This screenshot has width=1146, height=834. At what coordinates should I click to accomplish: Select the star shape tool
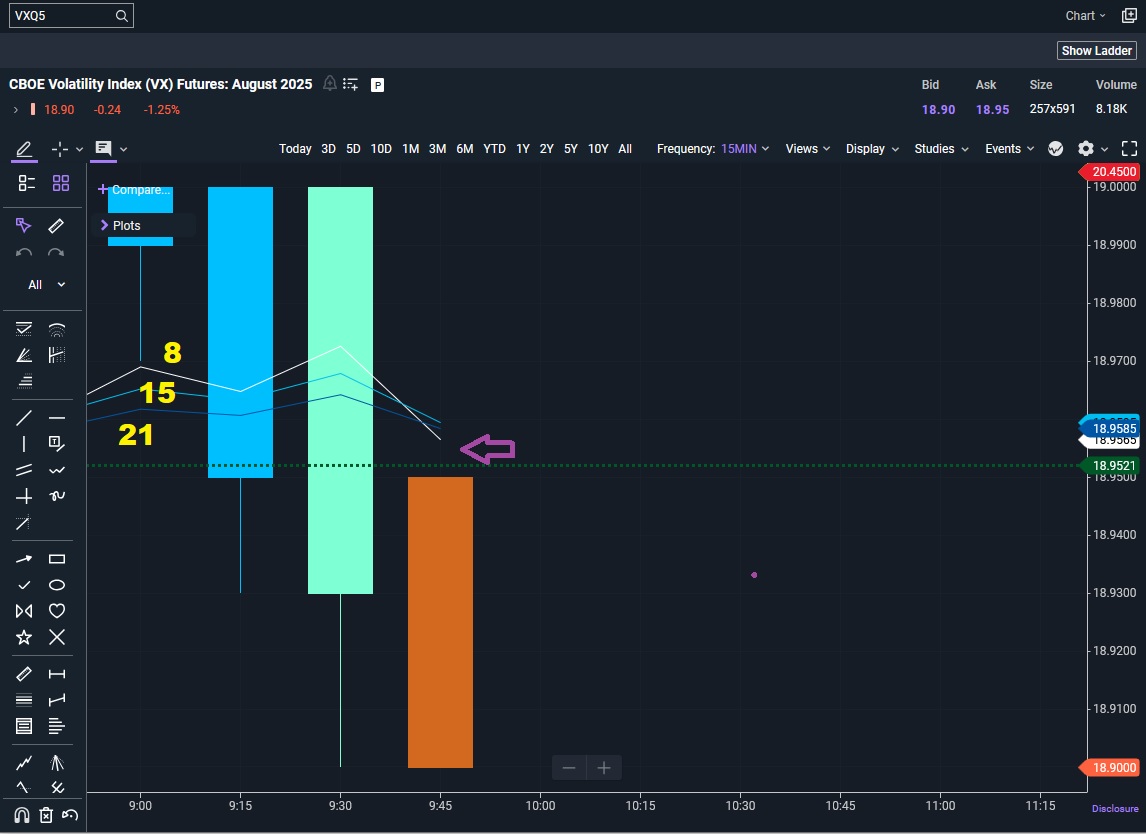23,637
